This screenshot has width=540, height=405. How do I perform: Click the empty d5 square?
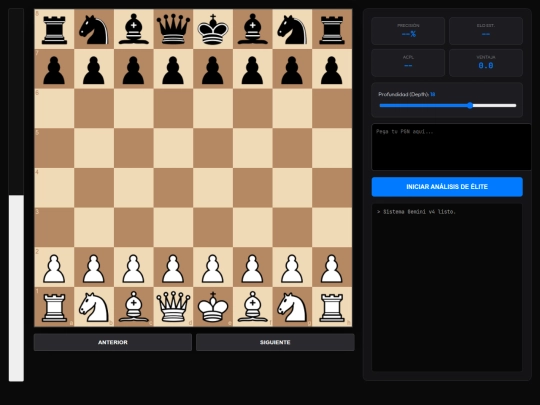coord(173,148)
